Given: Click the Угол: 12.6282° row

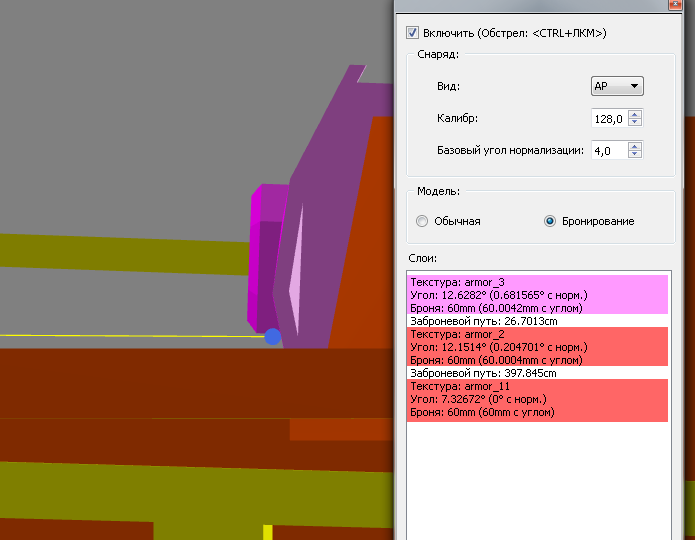Looking at the screenshot, I should pyautogui.click(x=537, y=295).
